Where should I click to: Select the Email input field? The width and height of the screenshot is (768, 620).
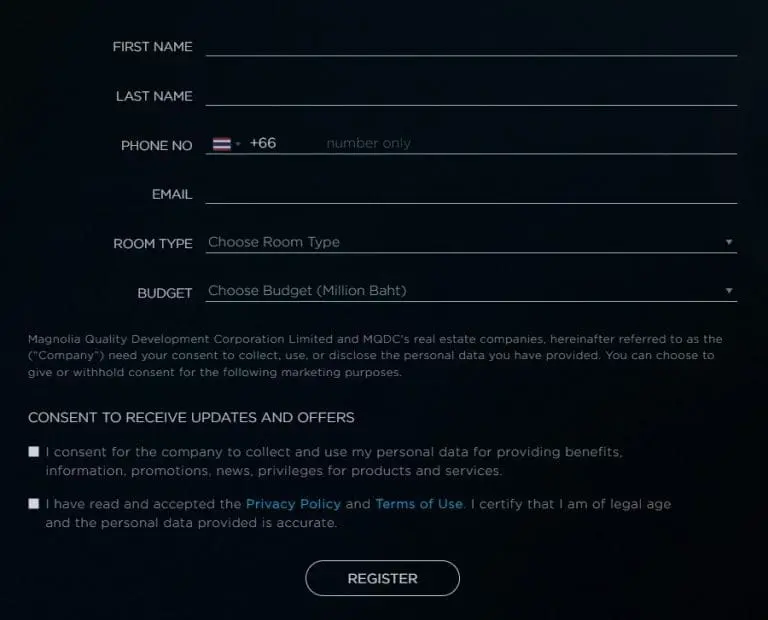tap(471, 193)
